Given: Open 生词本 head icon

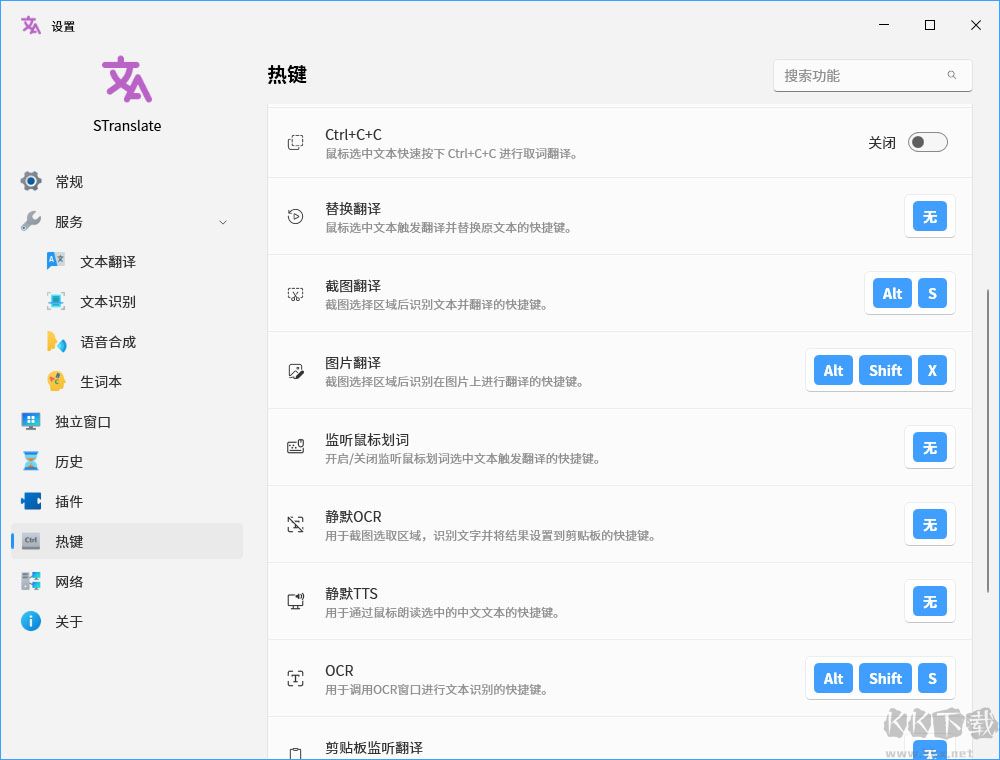Looking at the screenshot, I should coord(56,381).
